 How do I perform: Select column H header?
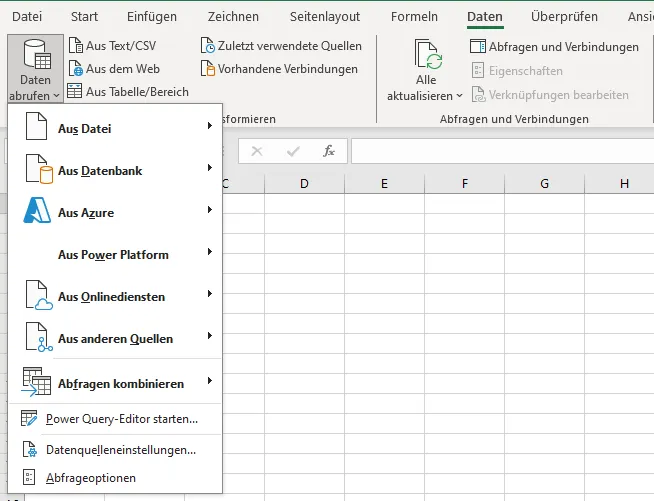(x=620, y=184)
